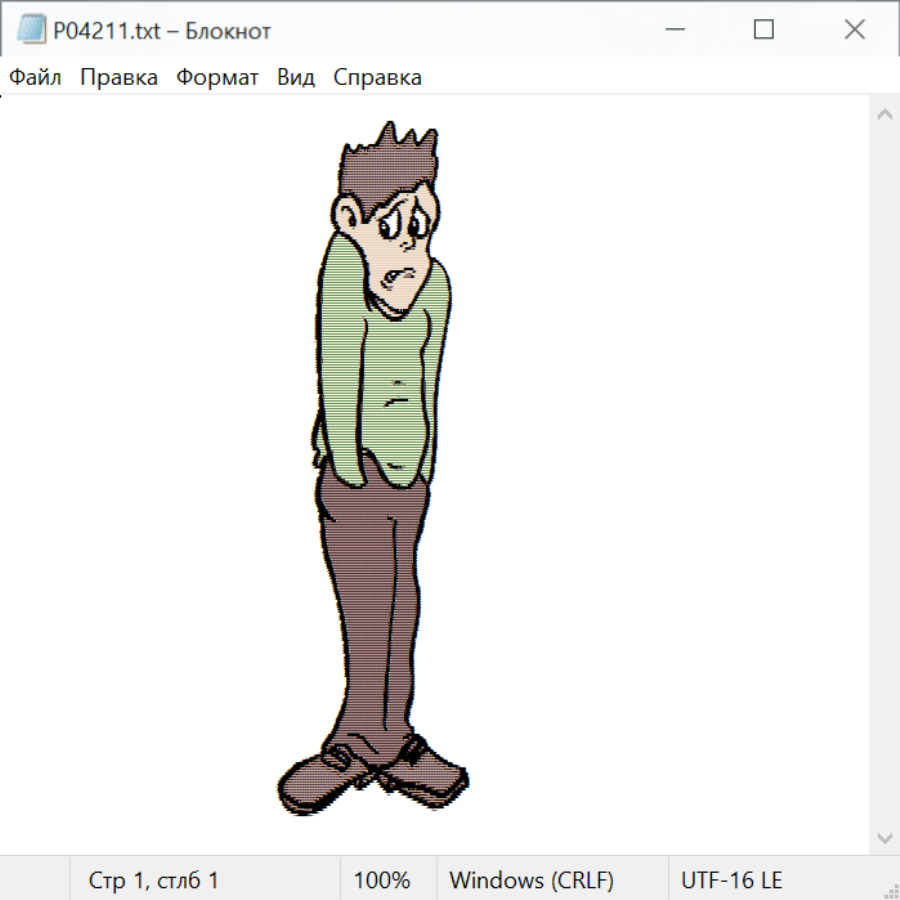
Task: Click the Стр 1, стлб 1 status indicator
Action: (154, 880)
